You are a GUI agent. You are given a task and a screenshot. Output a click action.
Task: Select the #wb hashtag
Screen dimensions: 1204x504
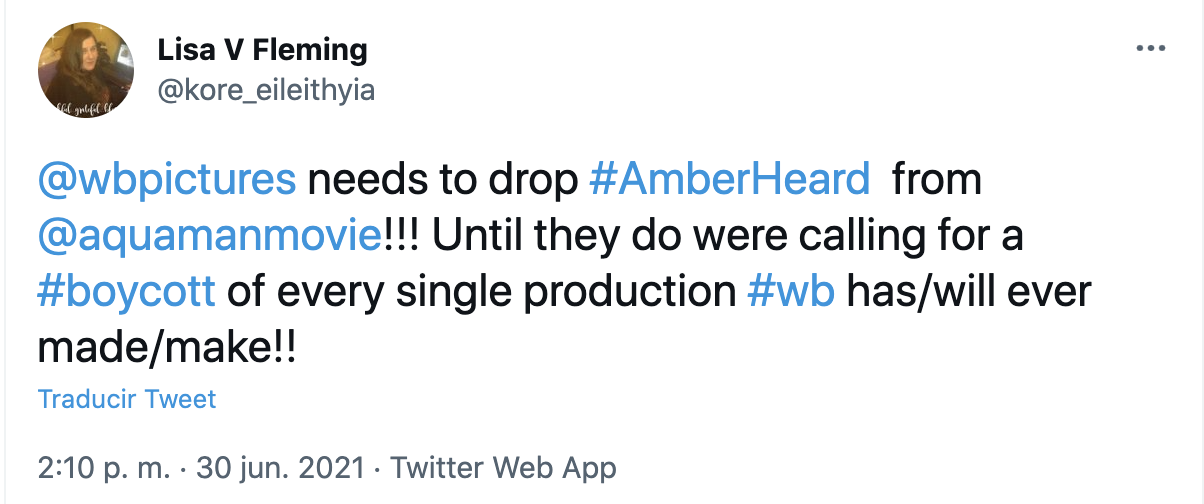(791, 292)
